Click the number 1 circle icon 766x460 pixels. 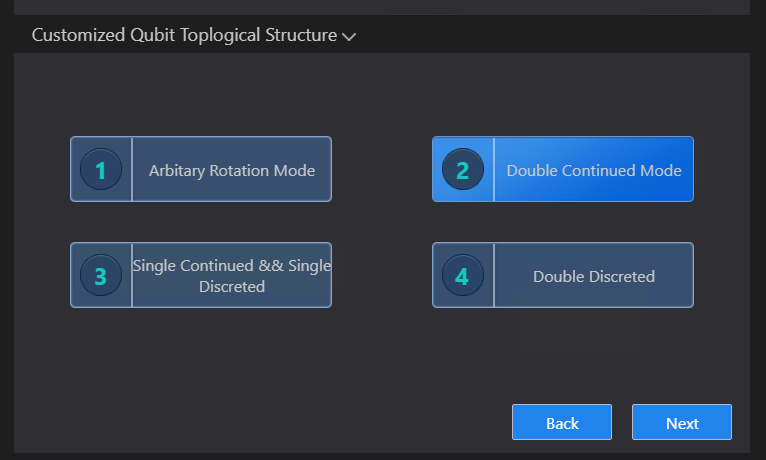pos(101,169)
